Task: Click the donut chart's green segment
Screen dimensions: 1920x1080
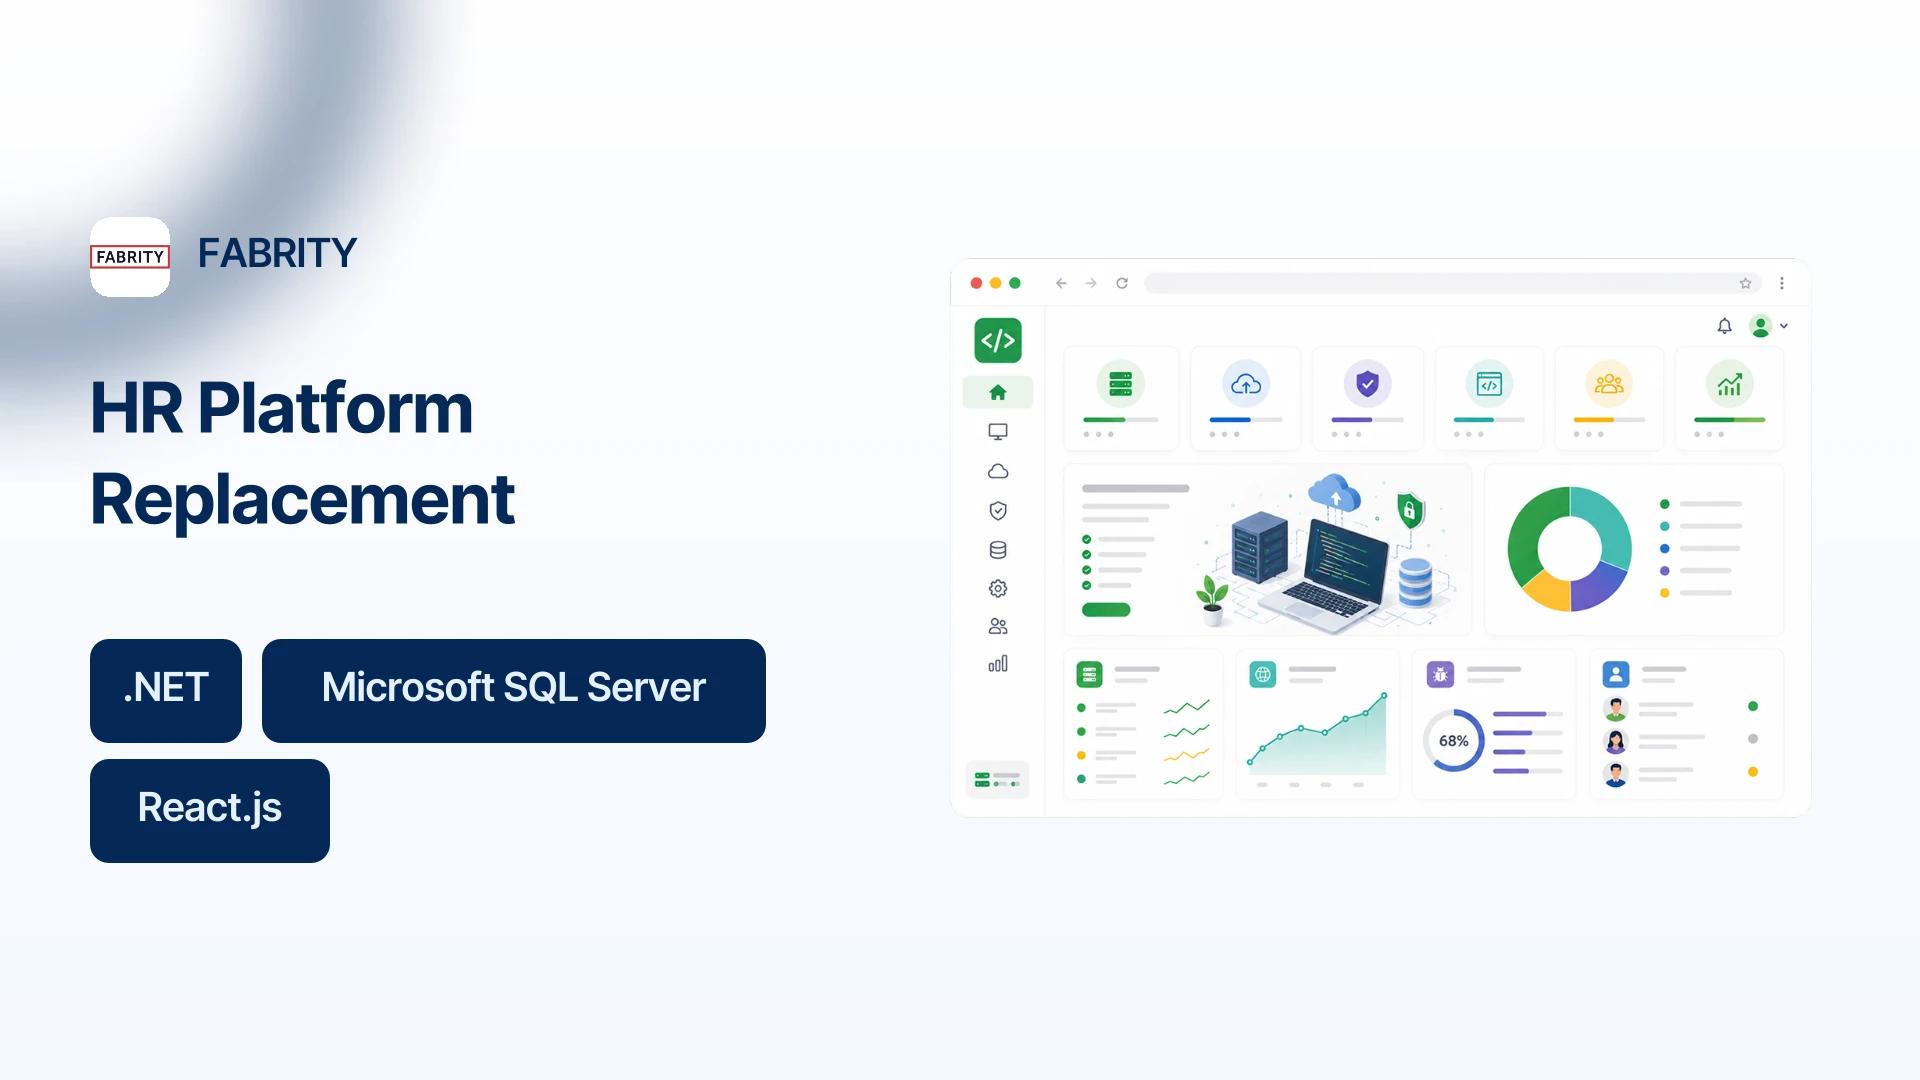Action: tap(1527, 535)
